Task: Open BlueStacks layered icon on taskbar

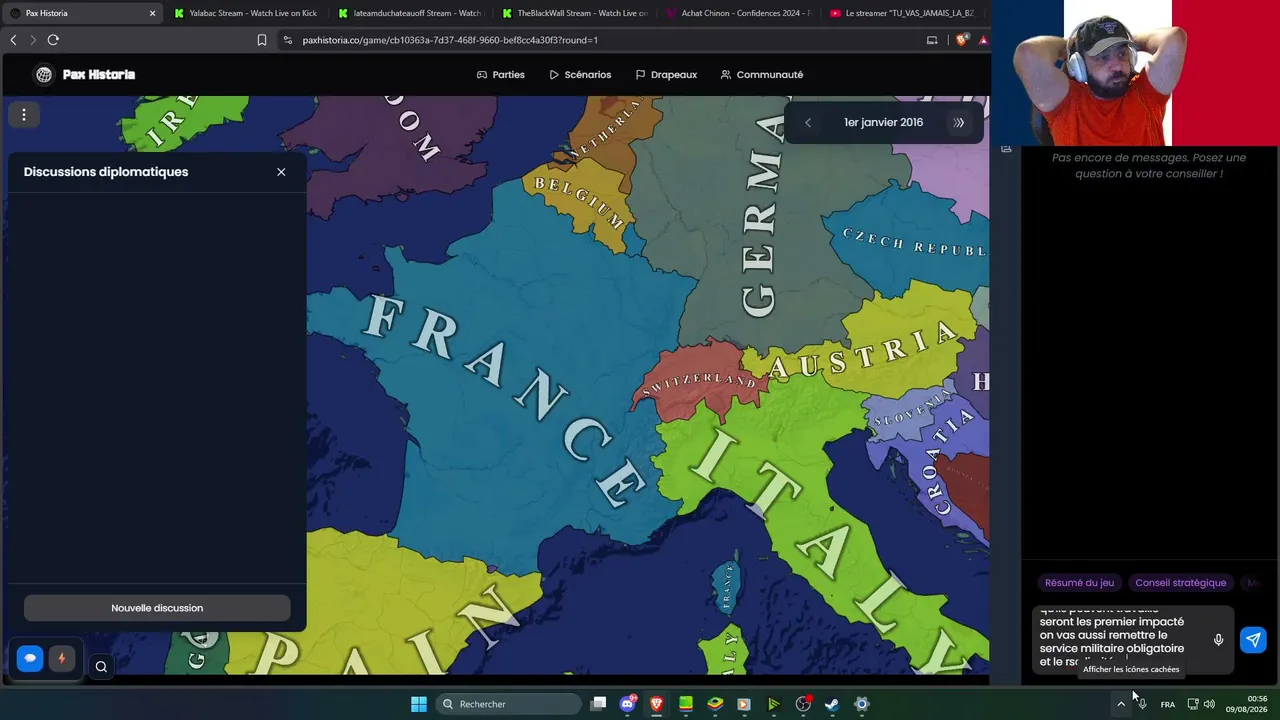Action: tap(715, 704)
